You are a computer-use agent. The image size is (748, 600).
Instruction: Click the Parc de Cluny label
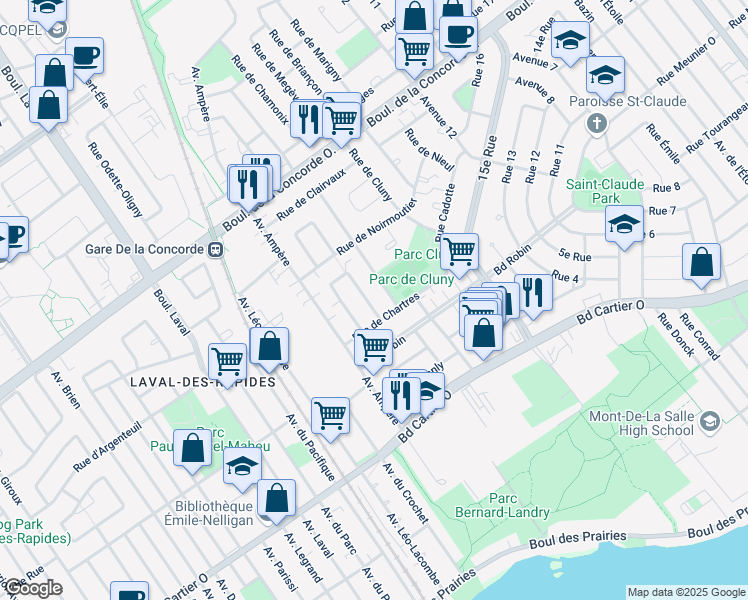point(411,279)
